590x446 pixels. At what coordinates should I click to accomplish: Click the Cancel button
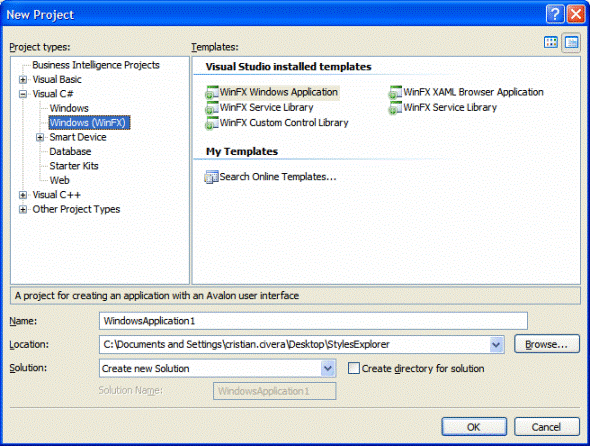pos(546,426)
